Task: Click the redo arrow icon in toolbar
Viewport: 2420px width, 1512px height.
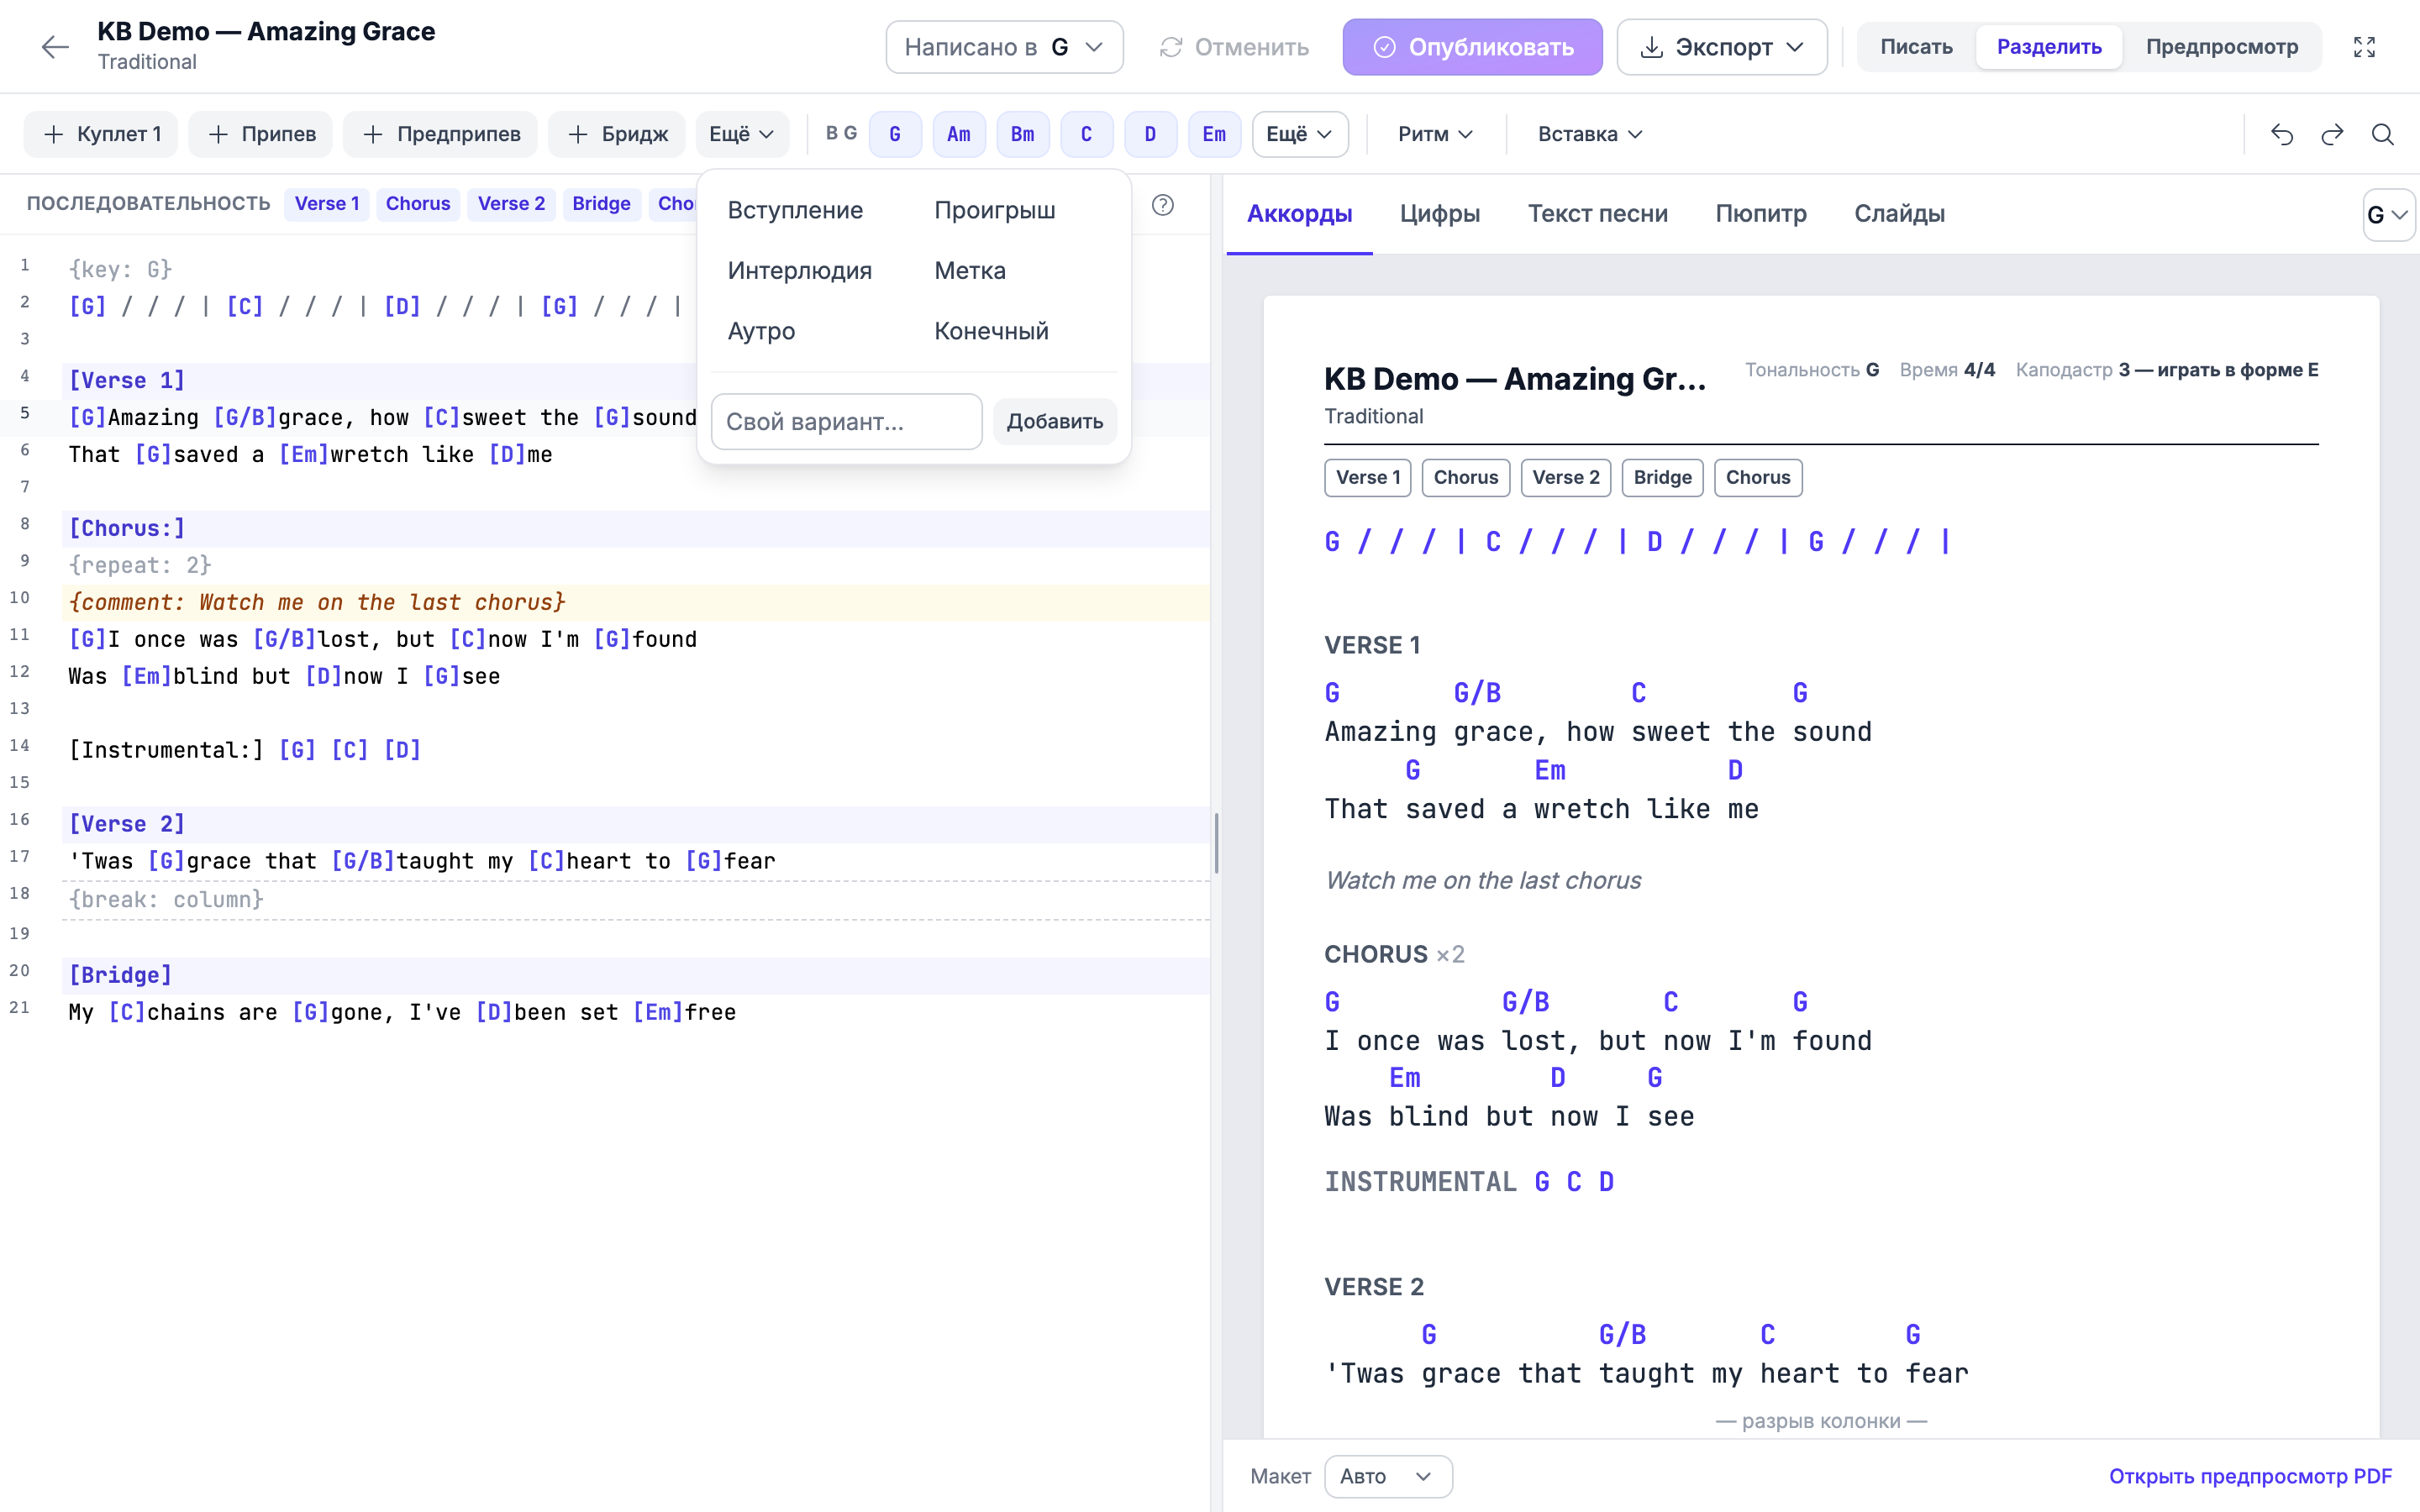Action: coord(2332,134)
